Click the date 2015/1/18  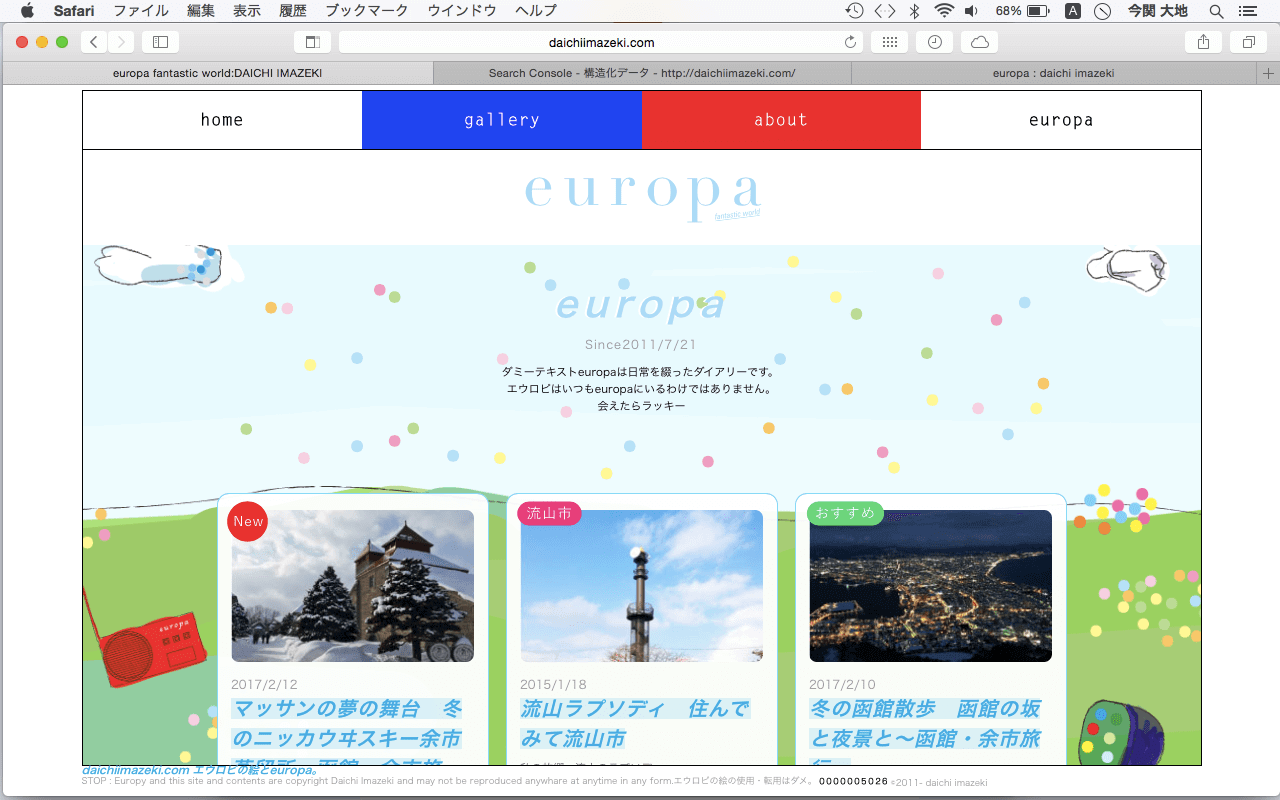(553, 685)
